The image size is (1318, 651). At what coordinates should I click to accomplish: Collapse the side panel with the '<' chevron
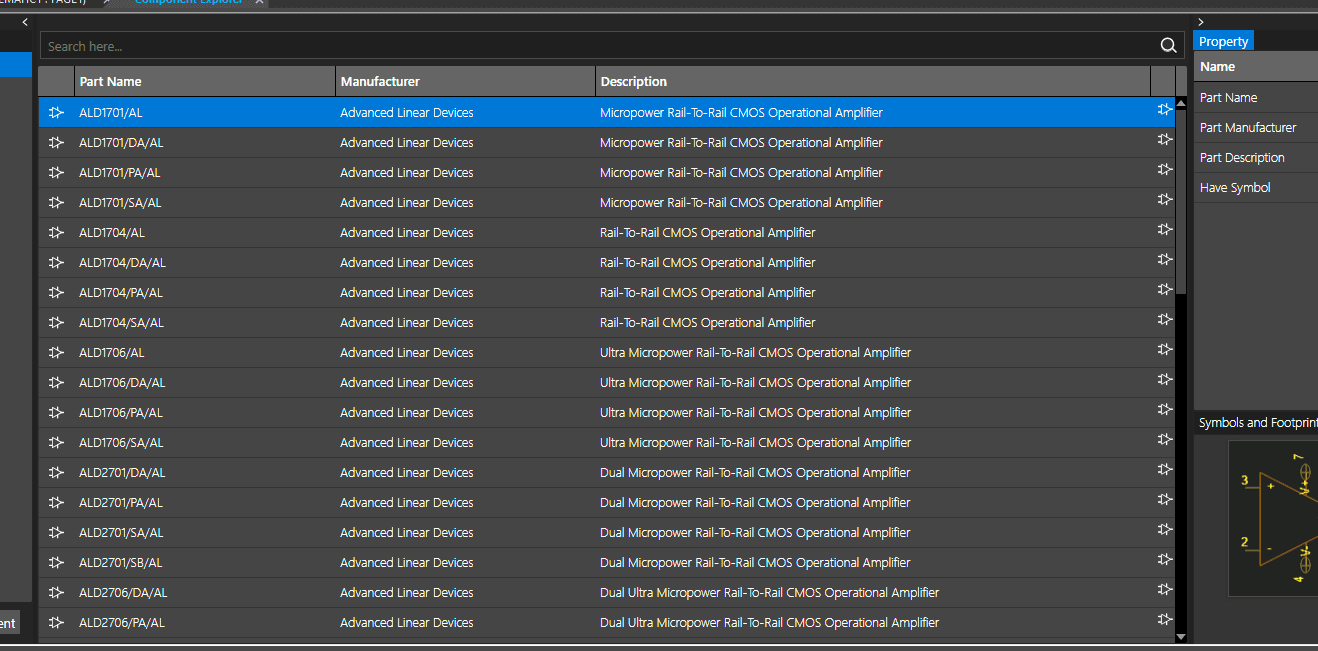click(x=24, y=21)
